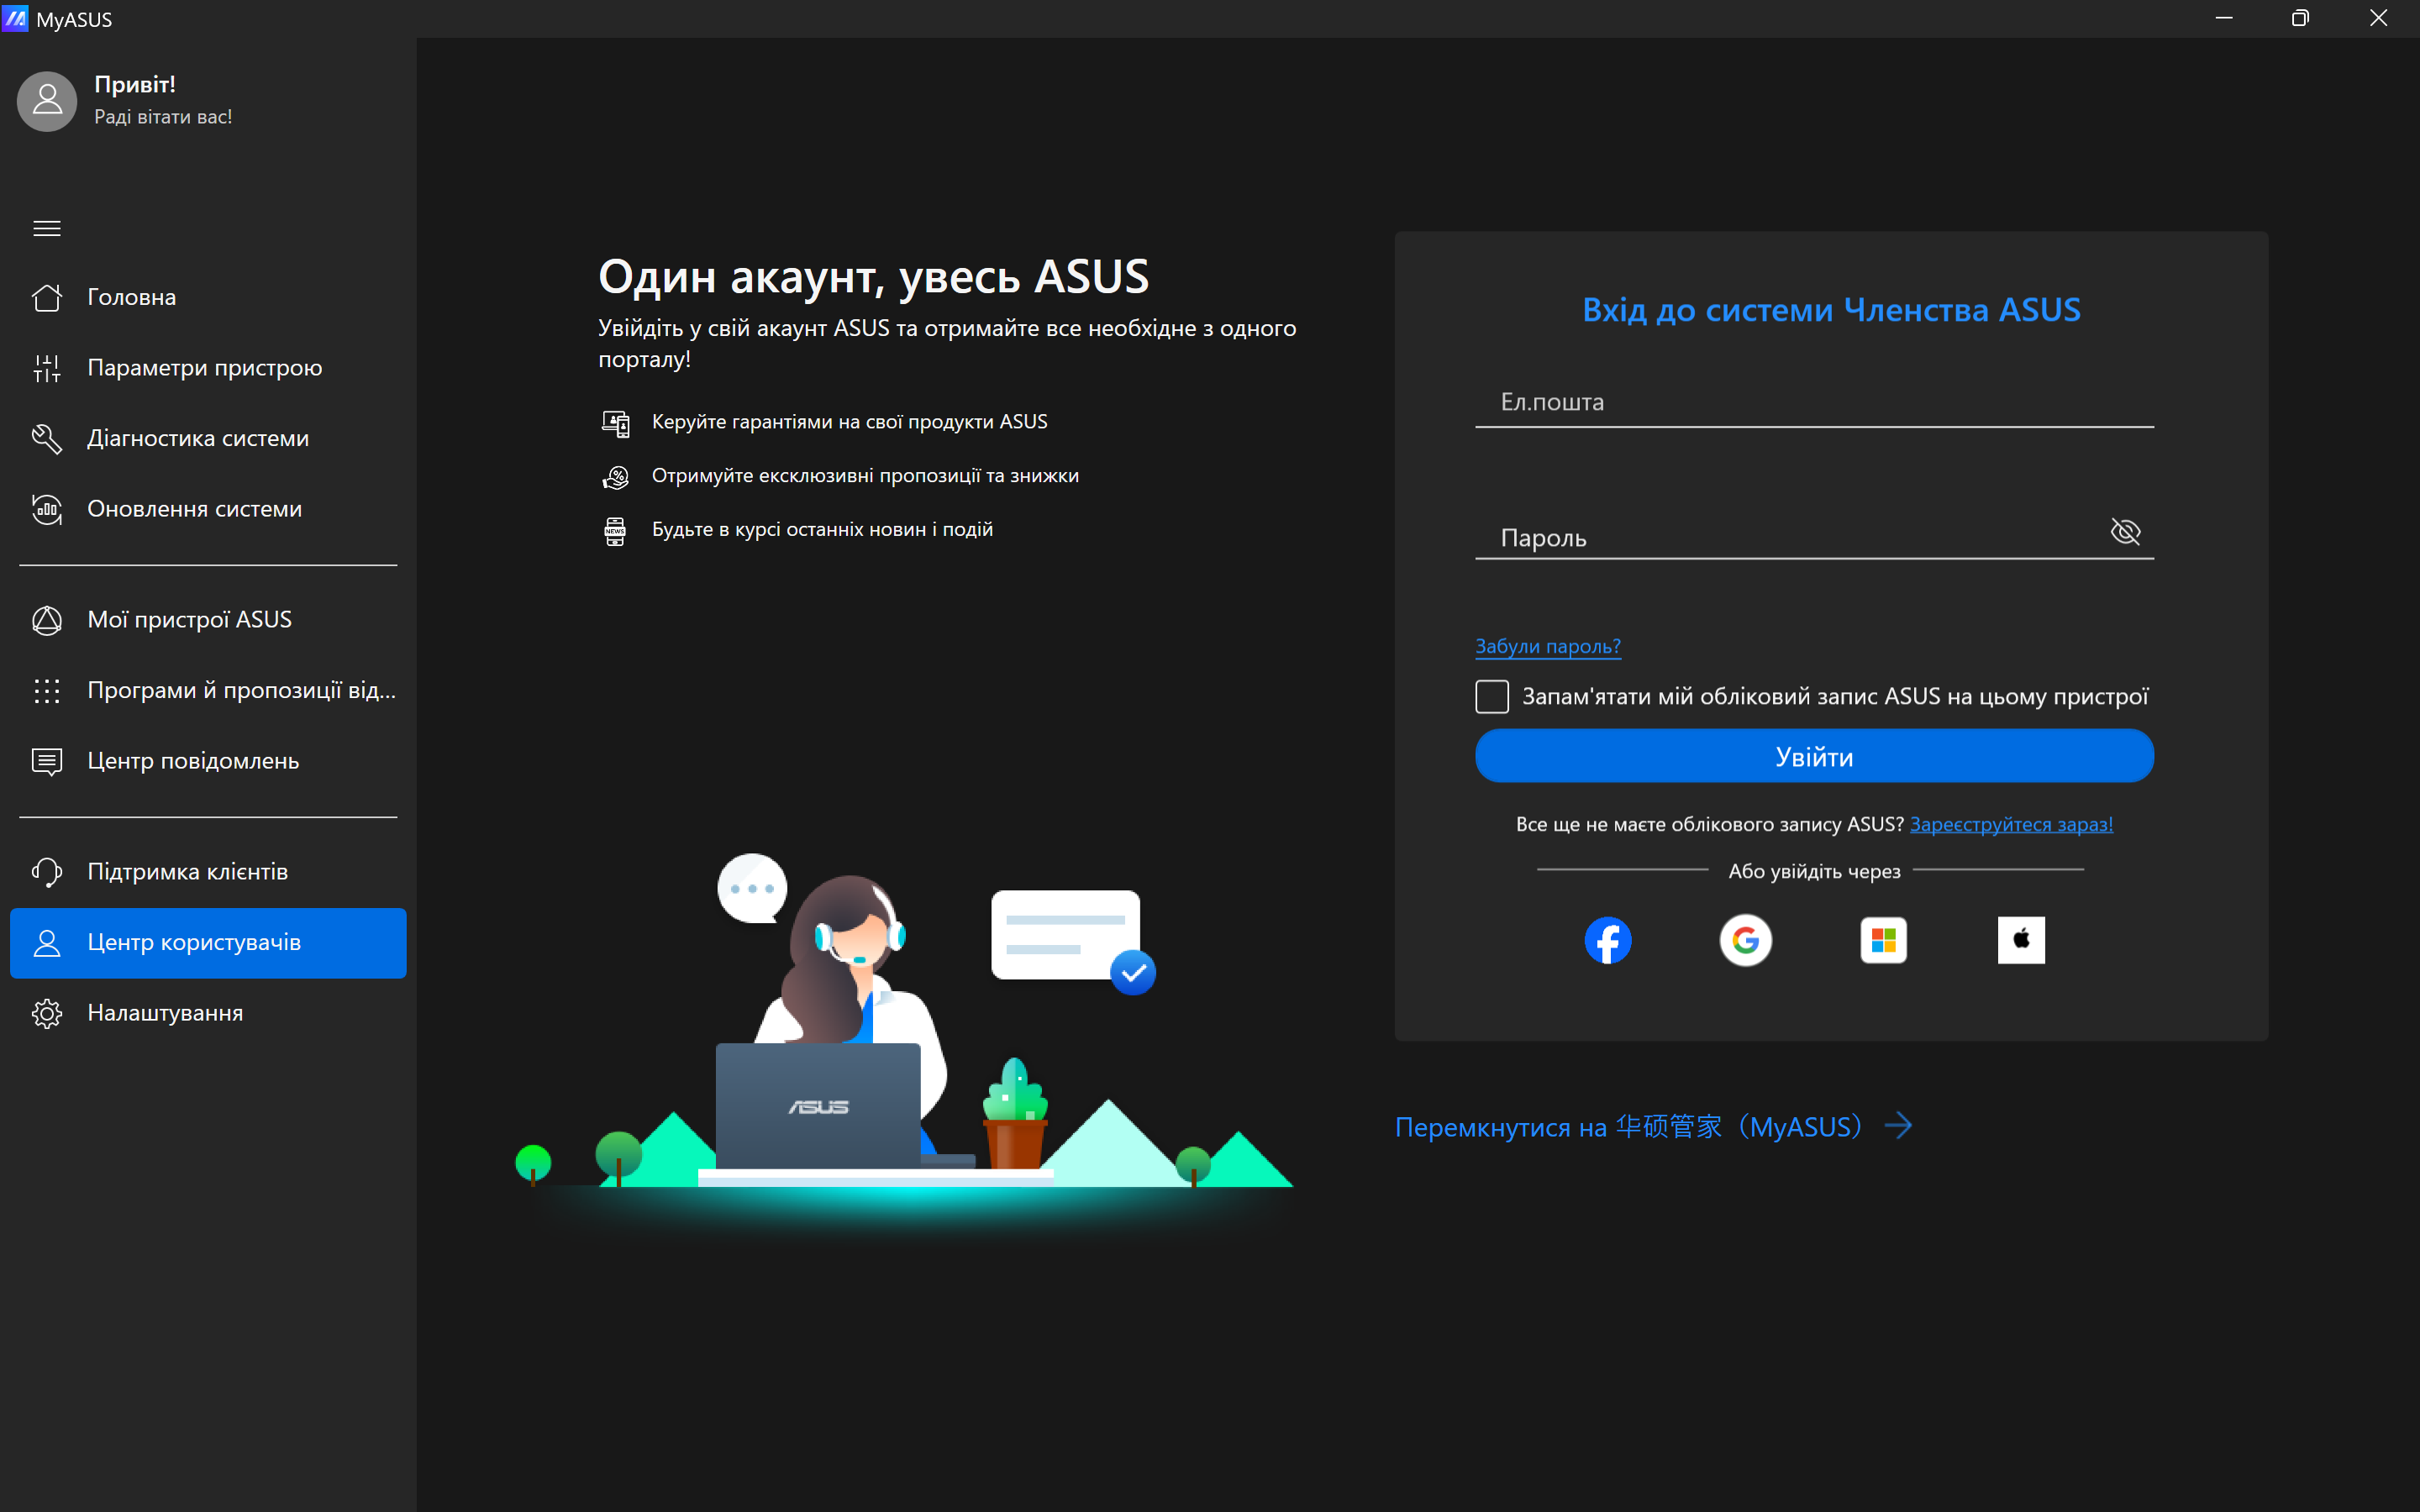Open the Забули пароль? link

click(x=1547, y=646)
